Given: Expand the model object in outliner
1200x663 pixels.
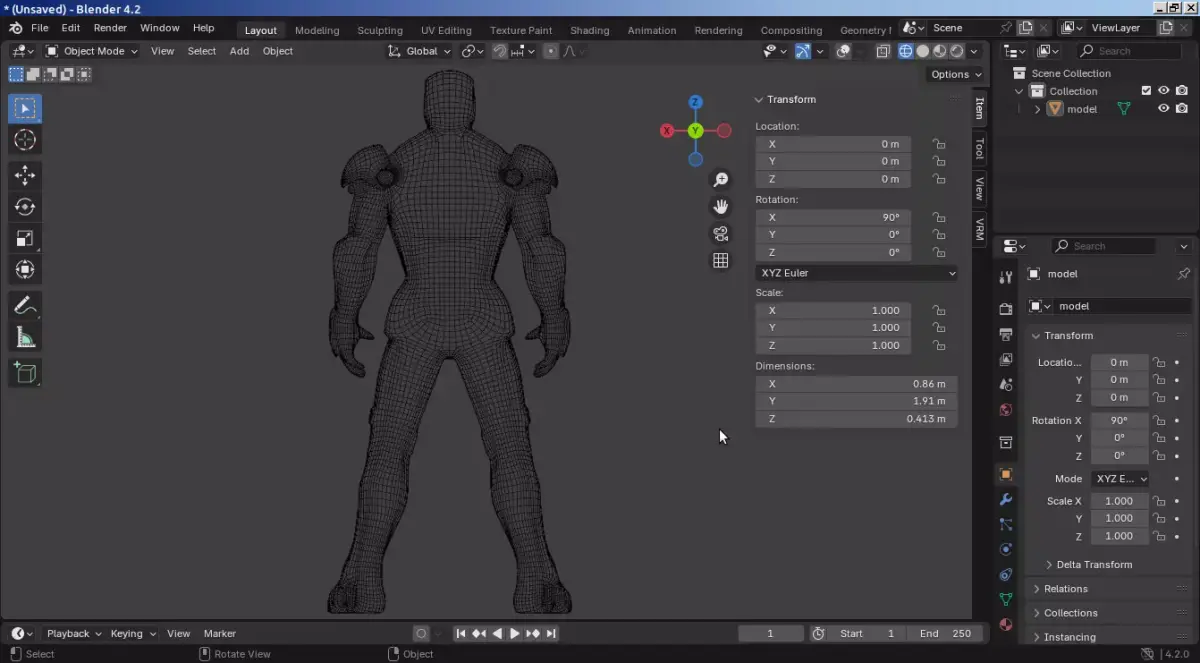Looking at the screenshot, I should 1037,109.
